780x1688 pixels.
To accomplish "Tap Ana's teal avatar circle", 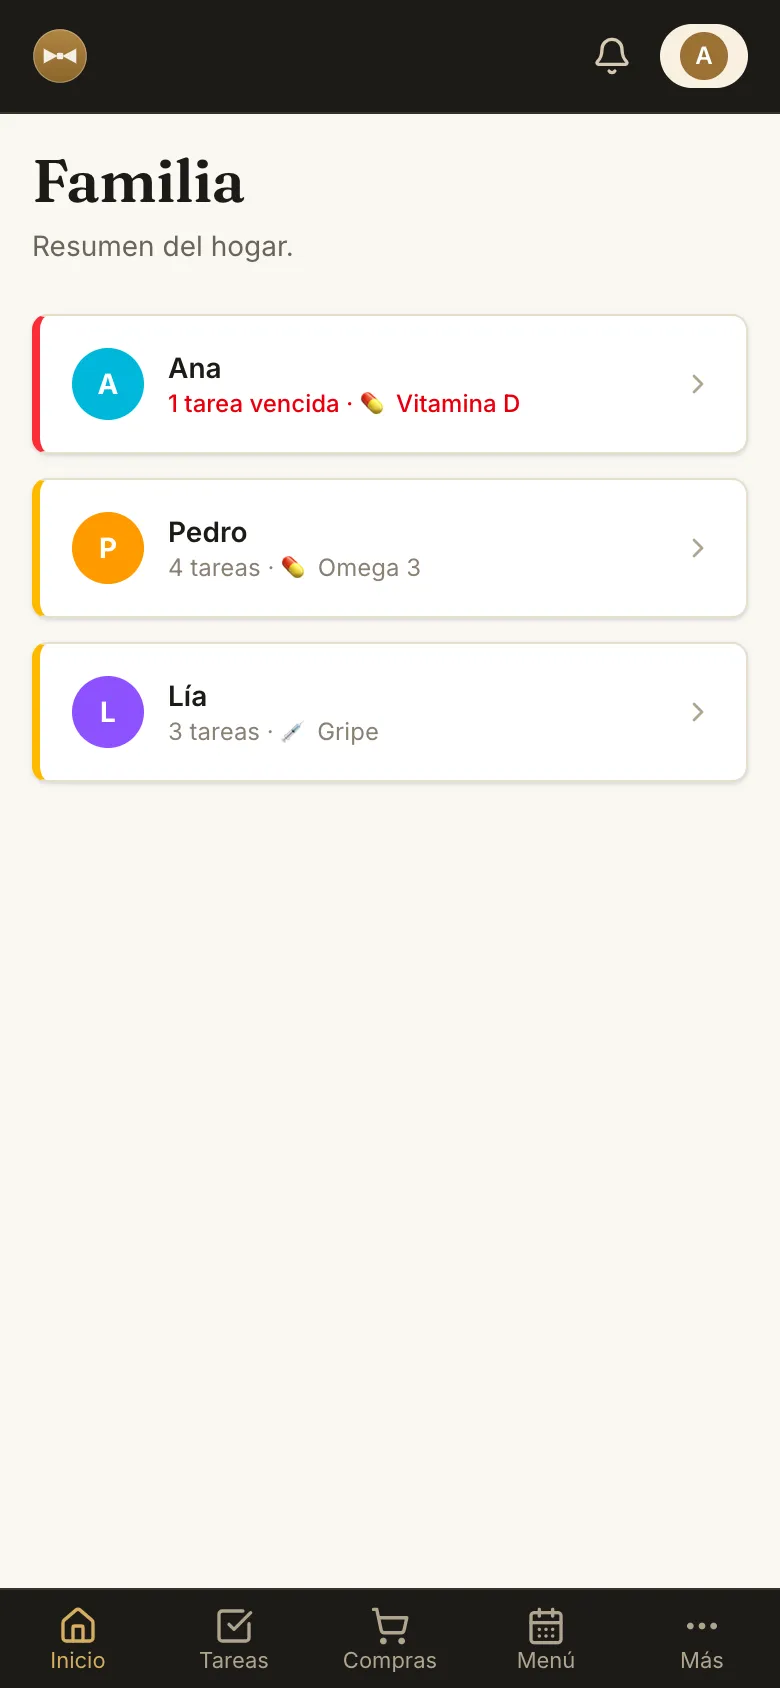I will click(108, 384).
